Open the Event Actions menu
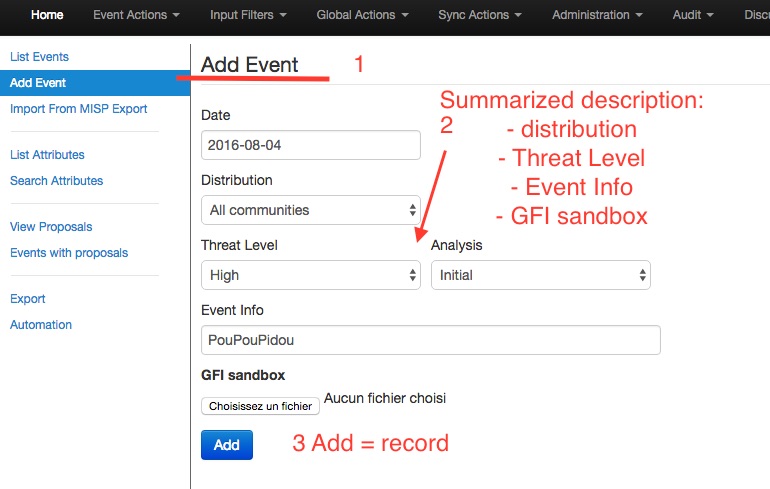This screenshot has width=770, height=489. click(136, 15)
